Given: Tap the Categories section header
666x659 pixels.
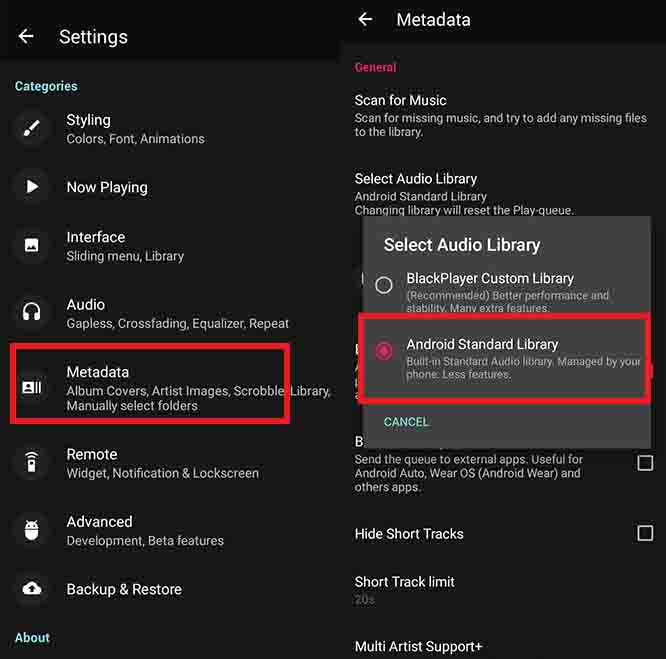Looking at the screenshot, I should [46, 86].
